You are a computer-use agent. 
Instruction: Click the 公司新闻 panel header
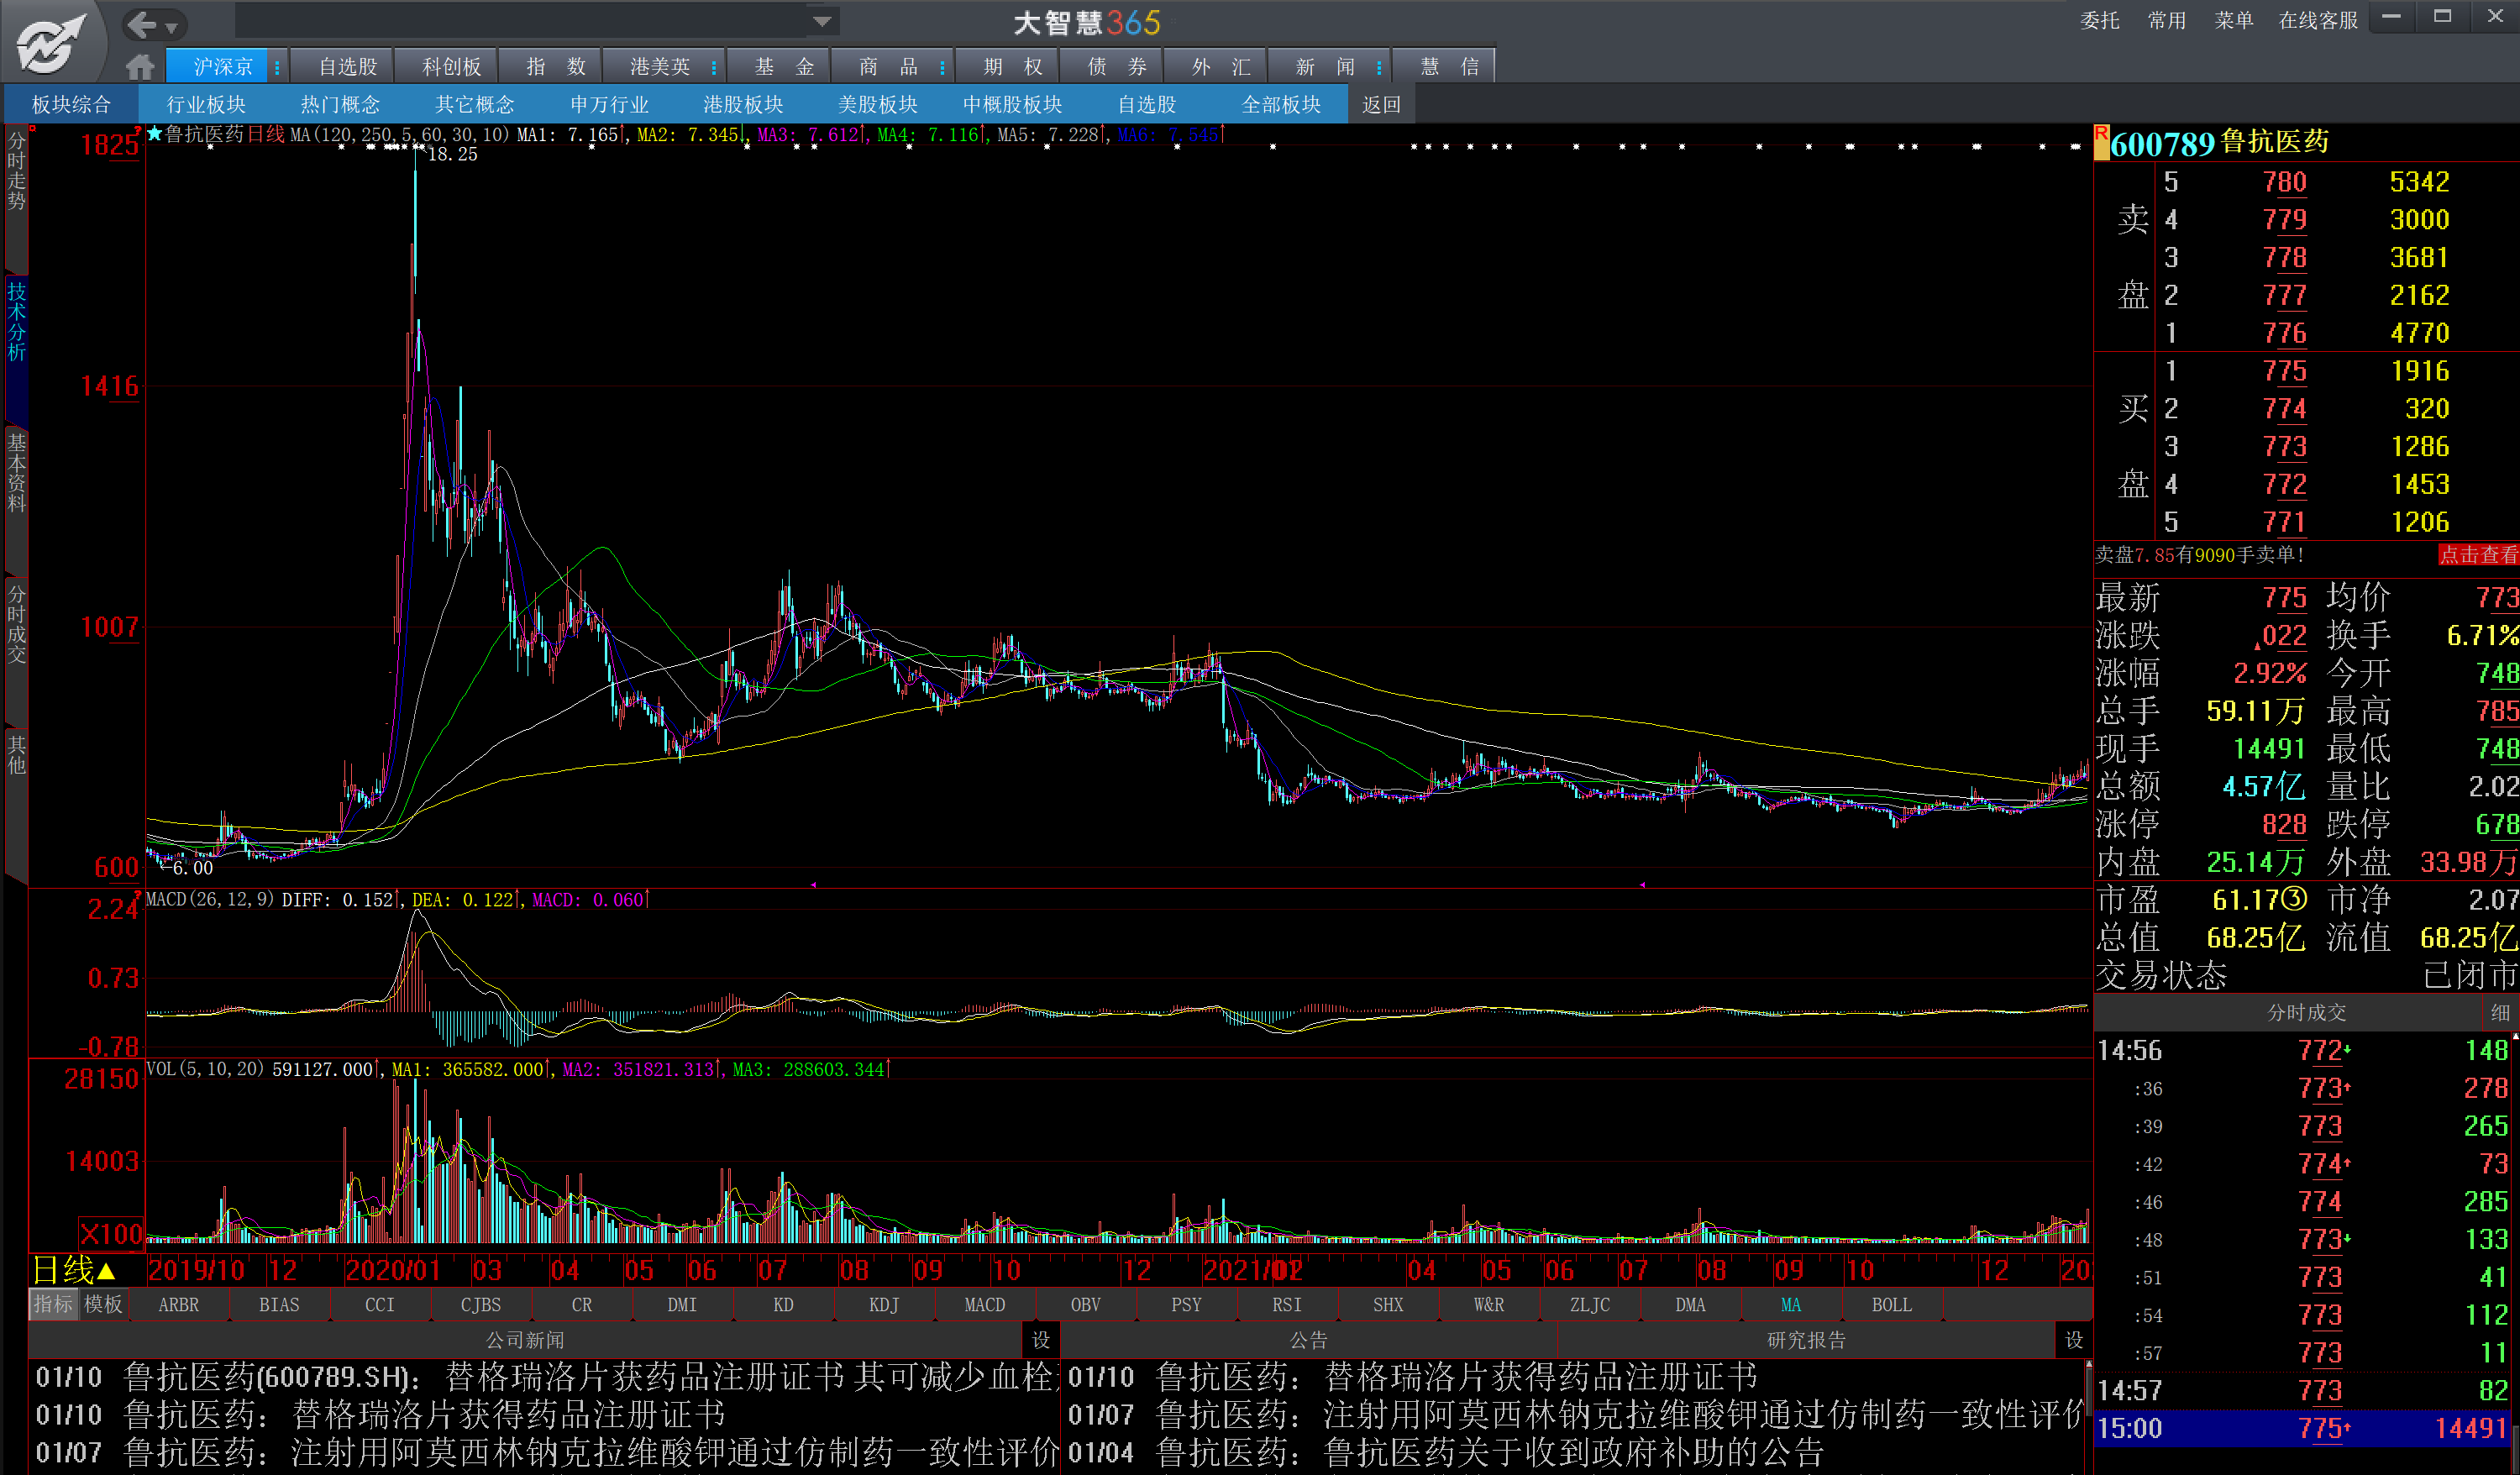coord(525,1340)
